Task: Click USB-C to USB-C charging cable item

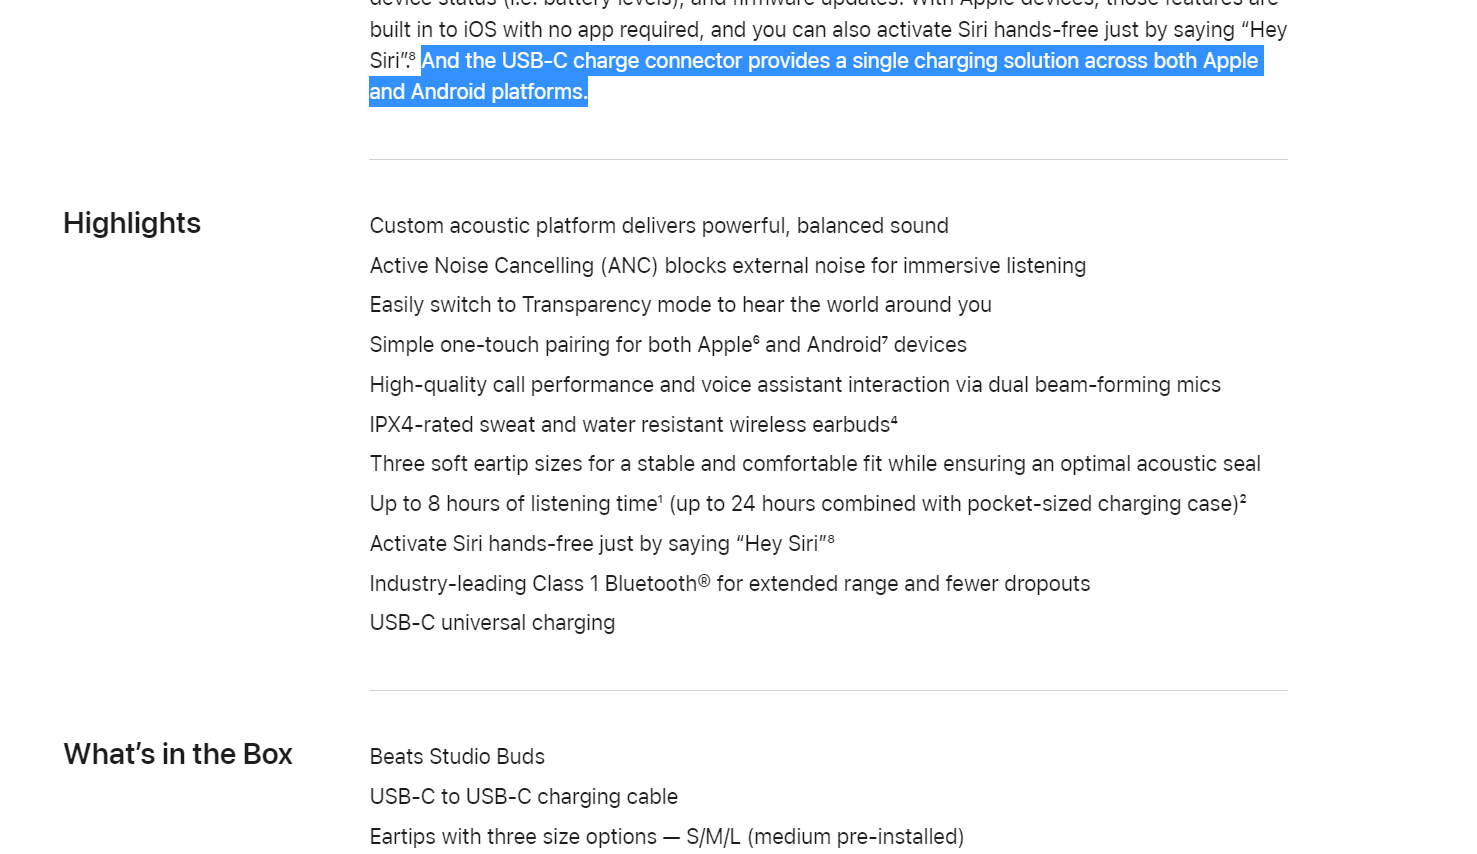Action: (x=524, y=797)
